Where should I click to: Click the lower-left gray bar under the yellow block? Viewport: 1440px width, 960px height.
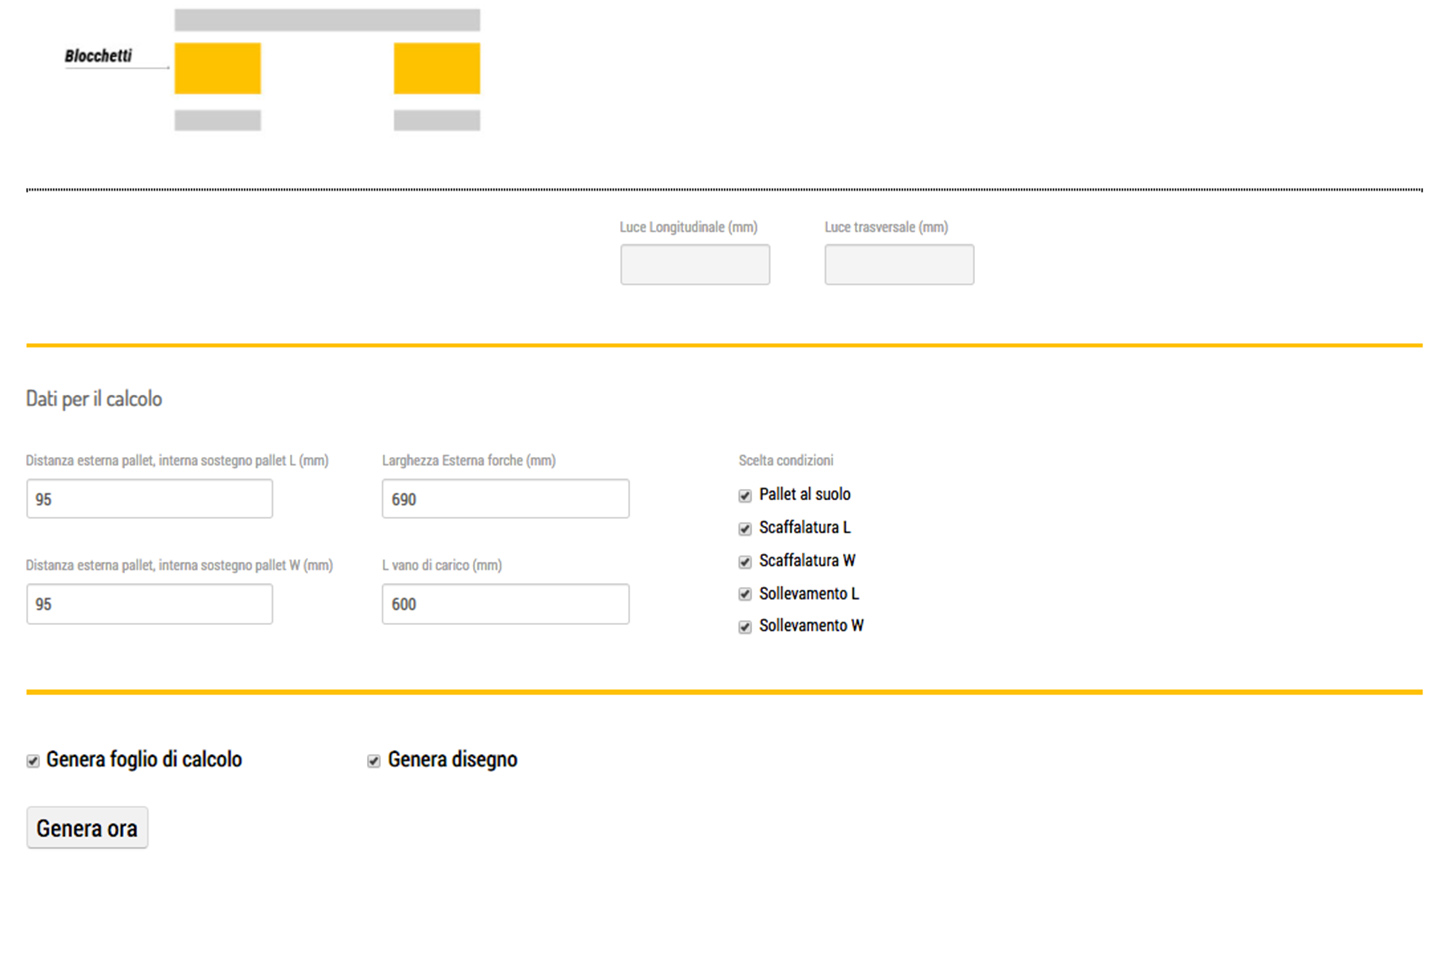[217, 120]
